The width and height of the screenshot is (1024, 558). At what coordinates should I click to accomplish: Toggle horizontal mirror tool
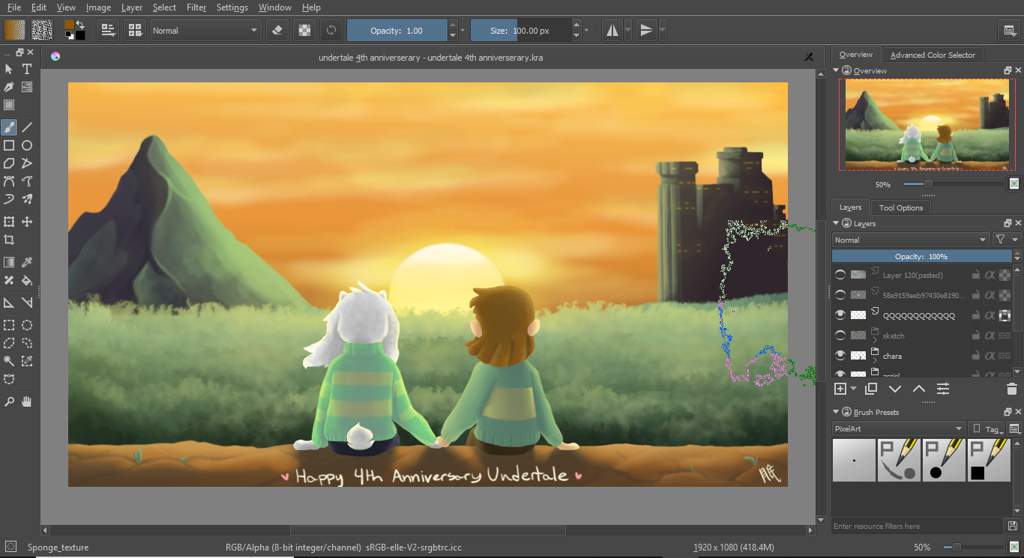click(x=612, y=30)
